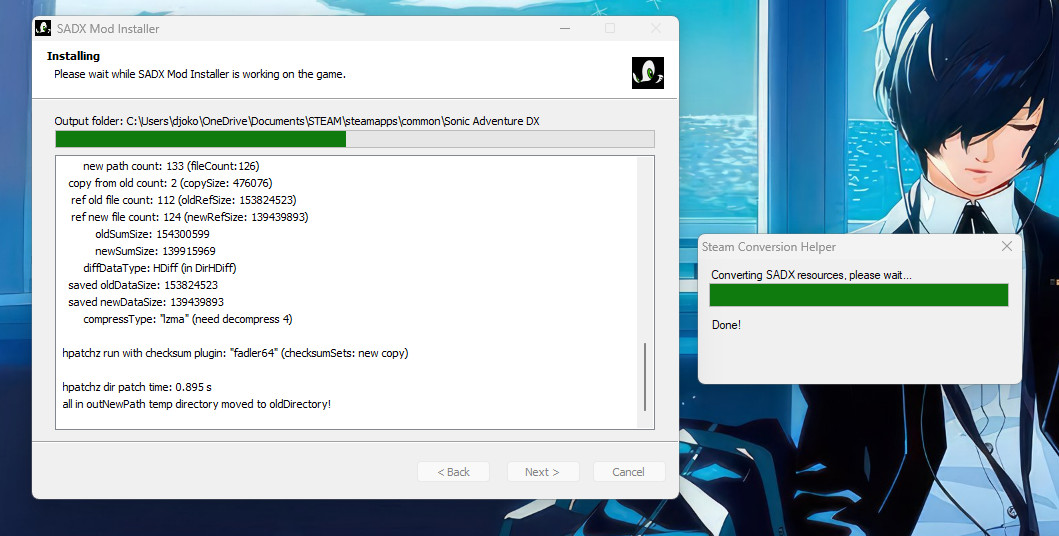The width and height of the screenshot is (1059, 536).
Task: Click the "Done!" status text
Action: pos(726,325)
